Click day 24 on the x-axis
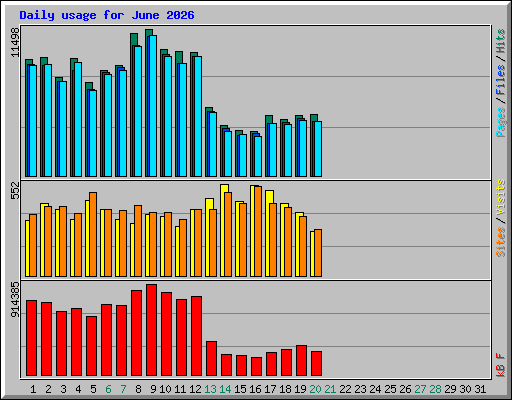 (x=375, y=389)
